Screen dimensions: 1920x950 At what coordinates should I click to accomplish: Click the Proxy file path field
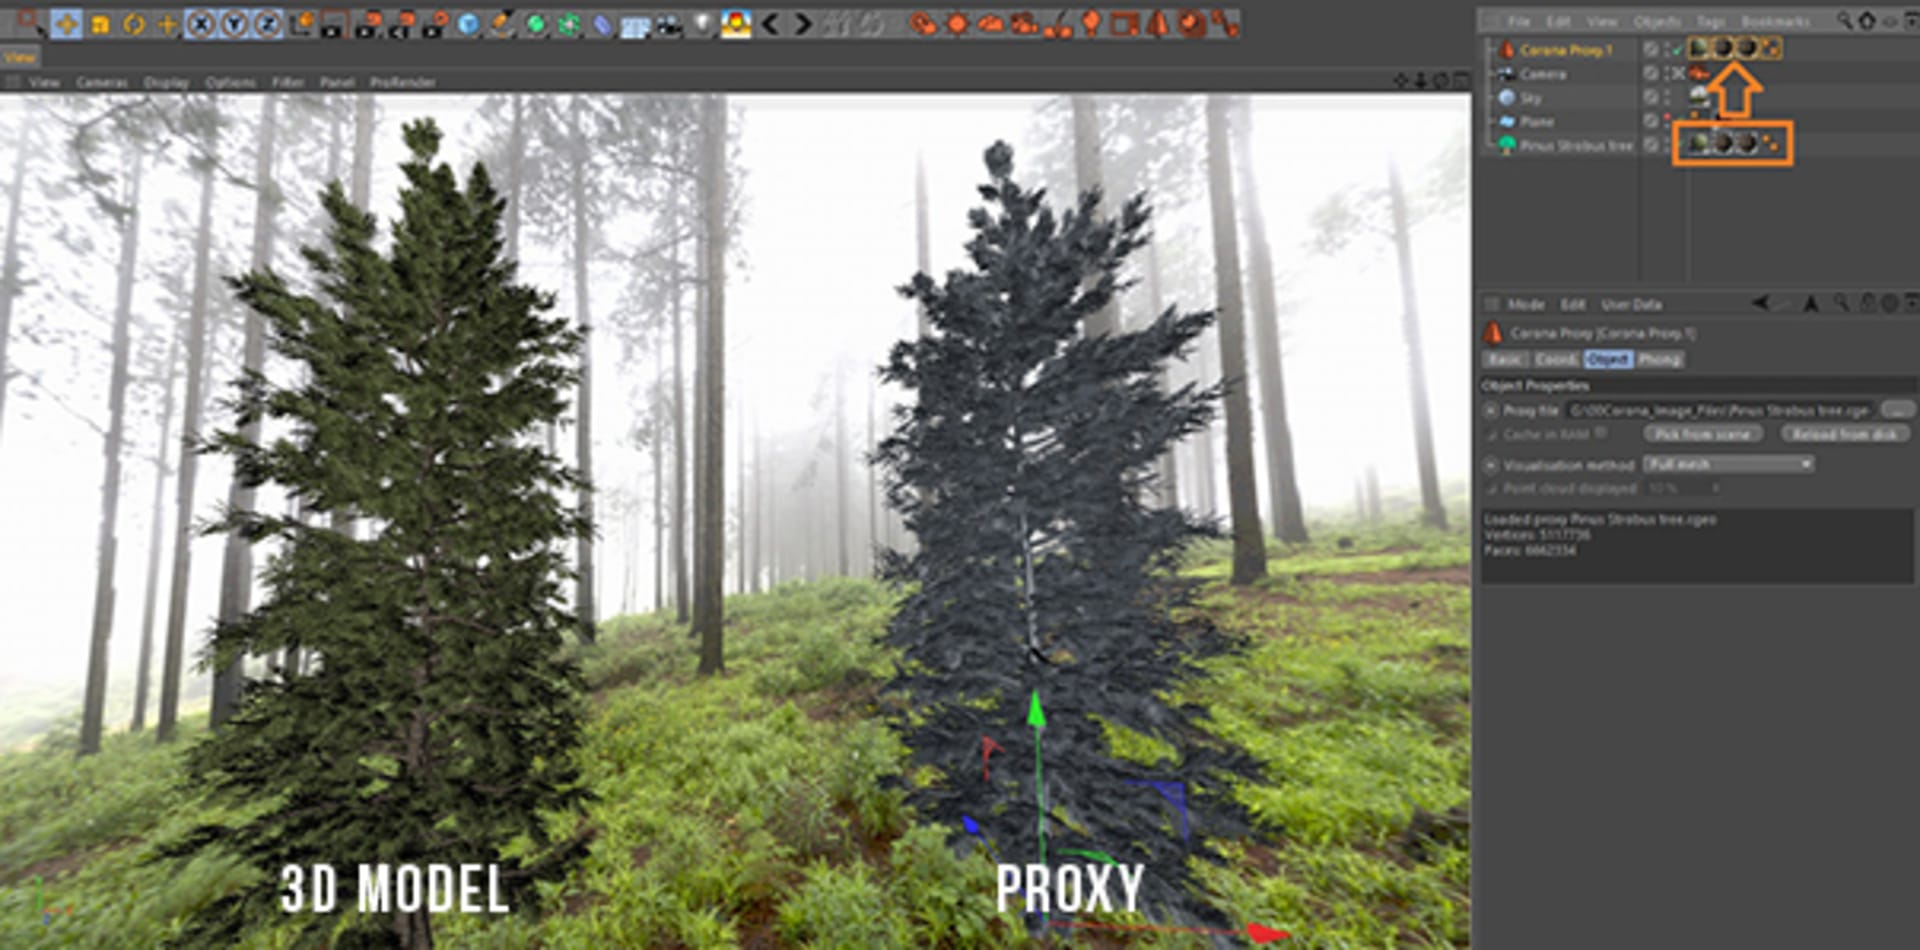click(x=1718, y=410)
